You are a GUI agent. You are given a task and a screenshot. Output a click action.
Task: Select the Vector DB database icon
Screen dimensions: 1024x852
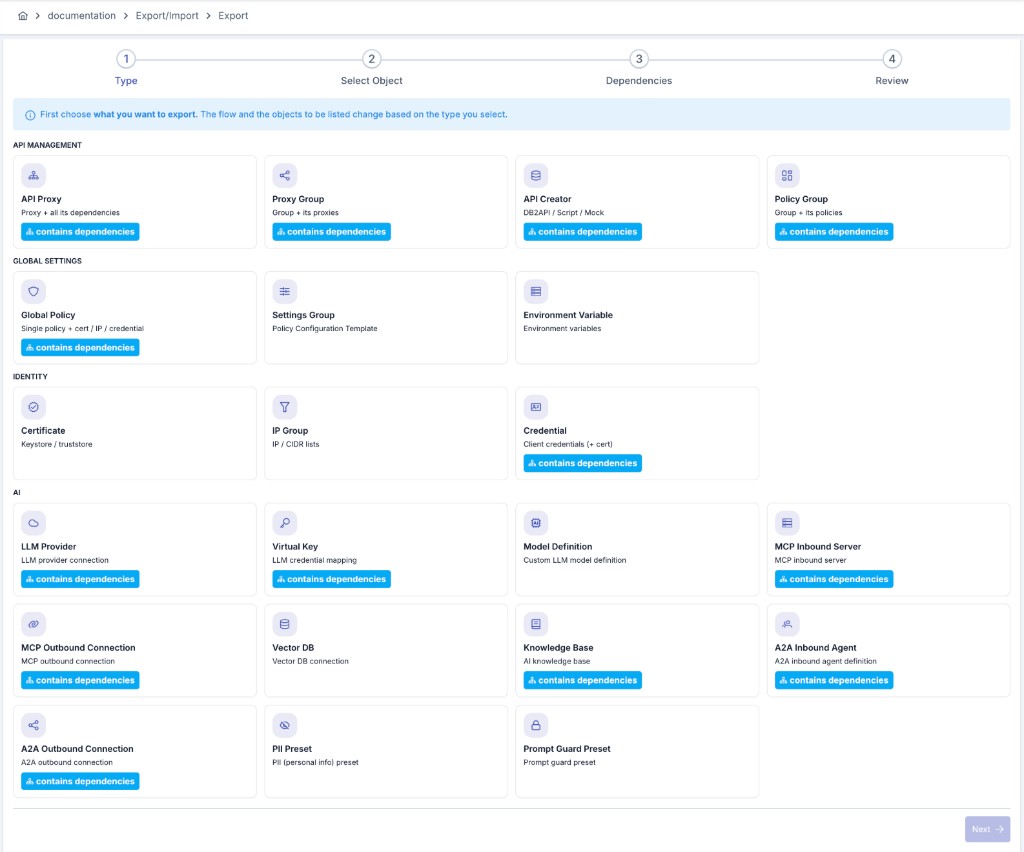coord(285,624)
